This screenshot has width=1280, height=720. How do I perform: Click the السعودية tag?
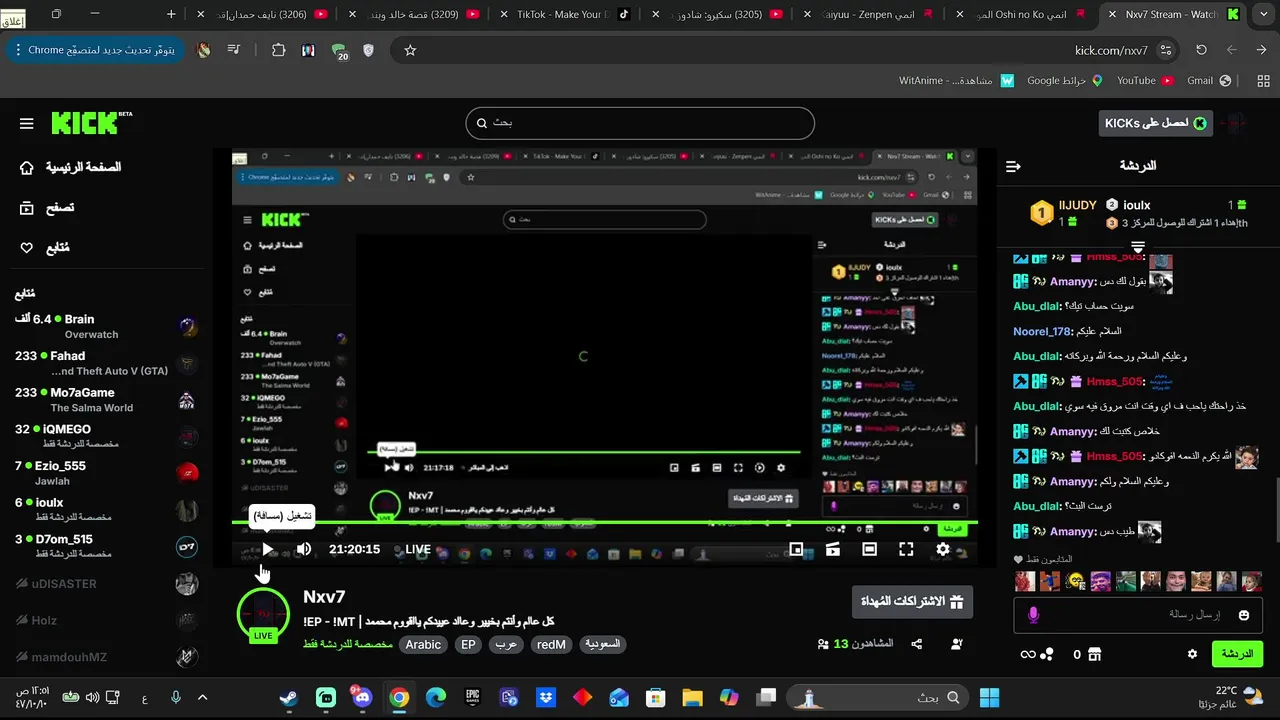[602, 645]
